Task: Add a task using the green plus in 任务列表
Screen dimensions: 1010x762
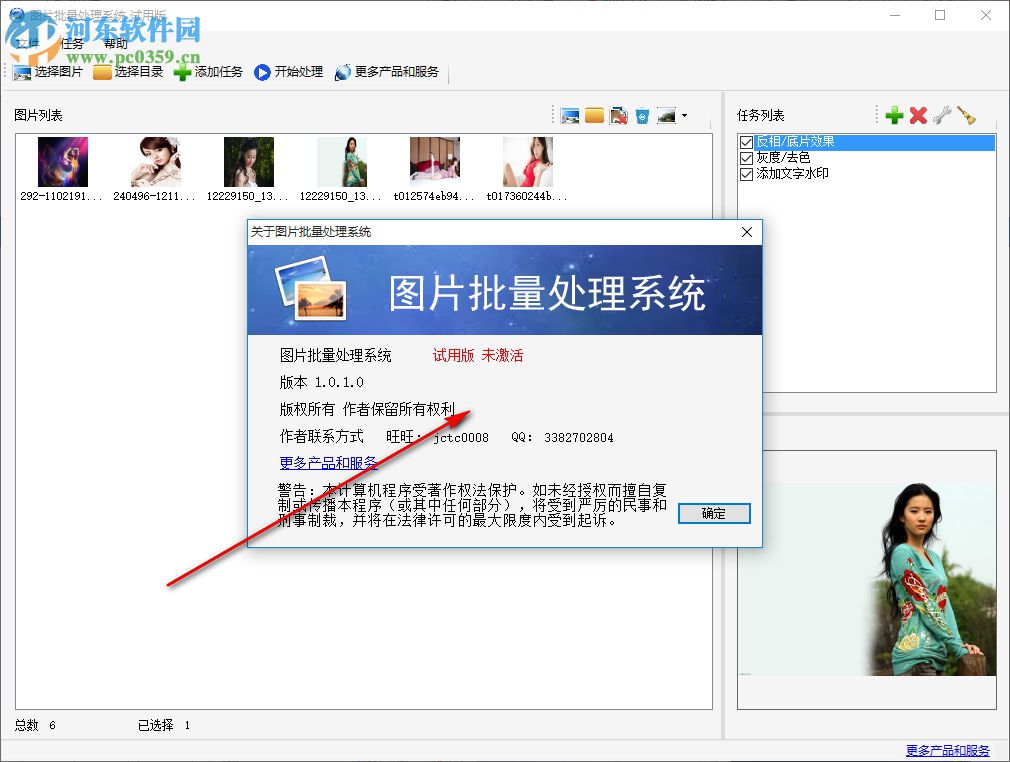Action: pyautogui.click(x=894, y=114)
